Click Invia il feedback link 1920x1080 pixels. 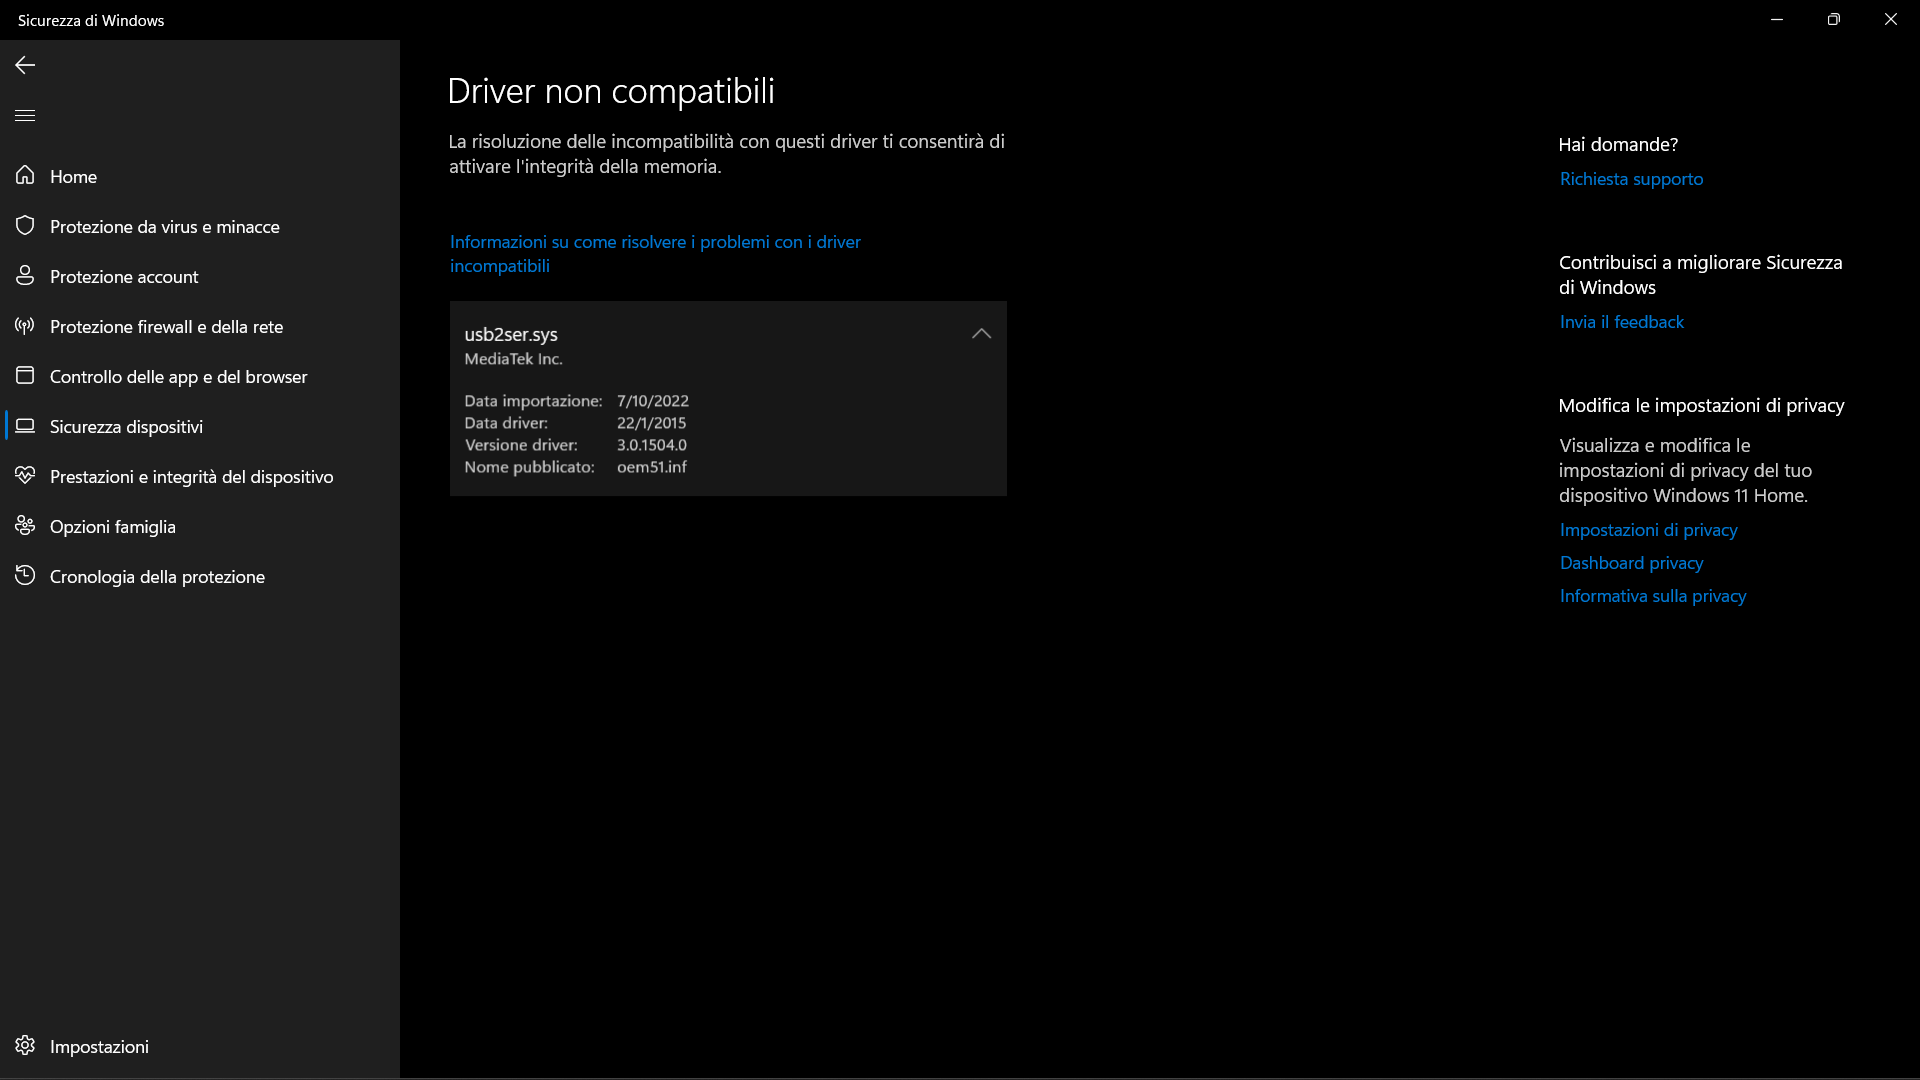1621,322
